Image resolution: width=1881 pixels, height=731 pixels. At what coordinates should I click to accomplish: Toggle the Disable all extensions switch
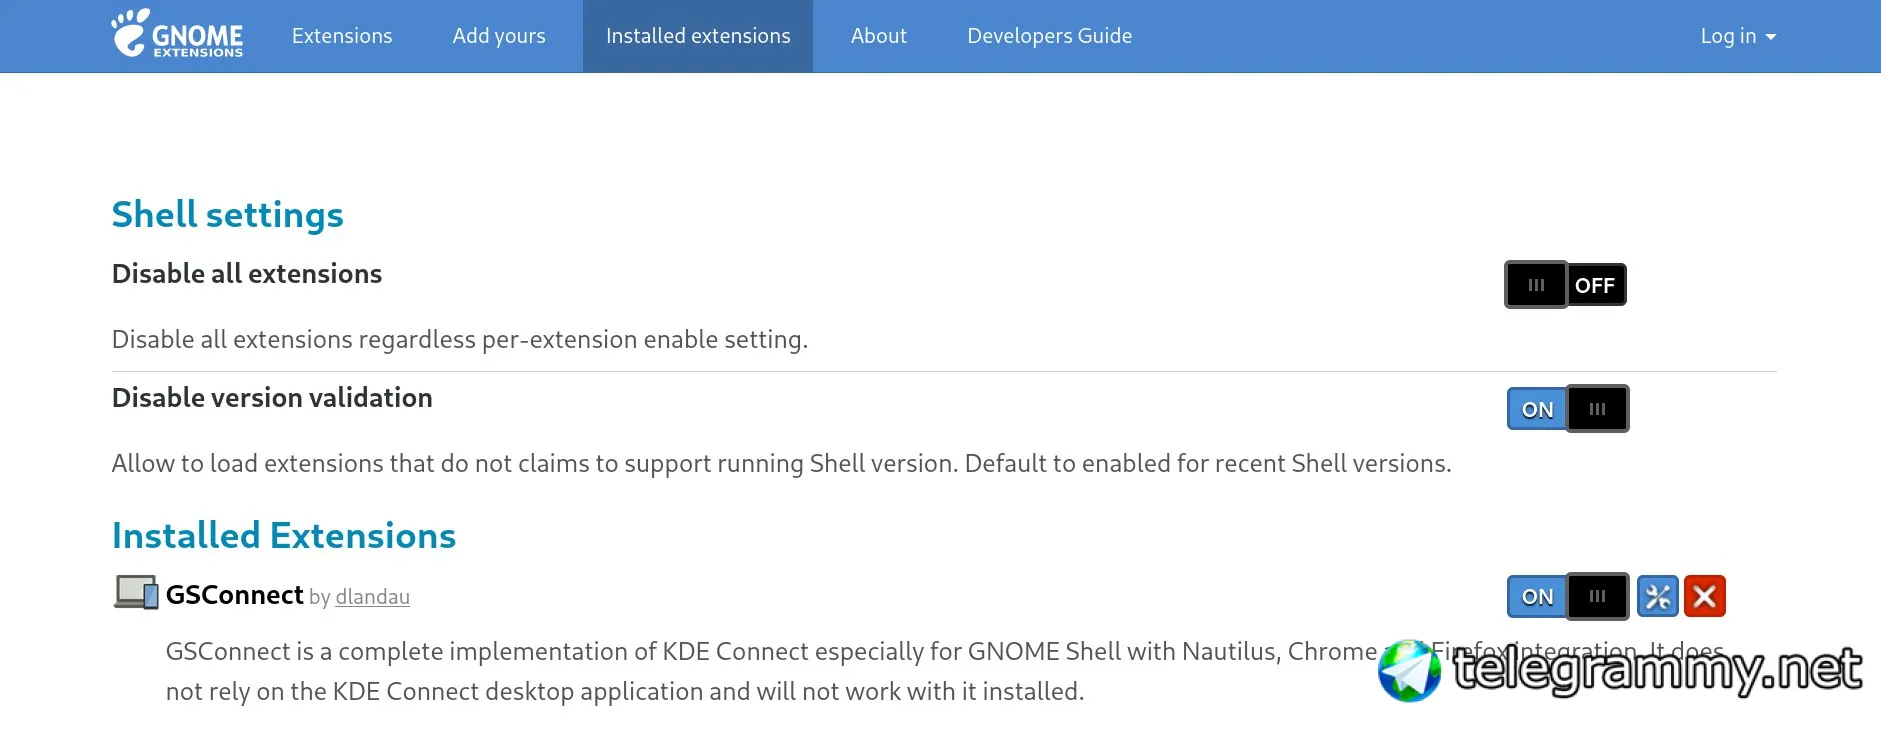click(x=1566, y=285)
